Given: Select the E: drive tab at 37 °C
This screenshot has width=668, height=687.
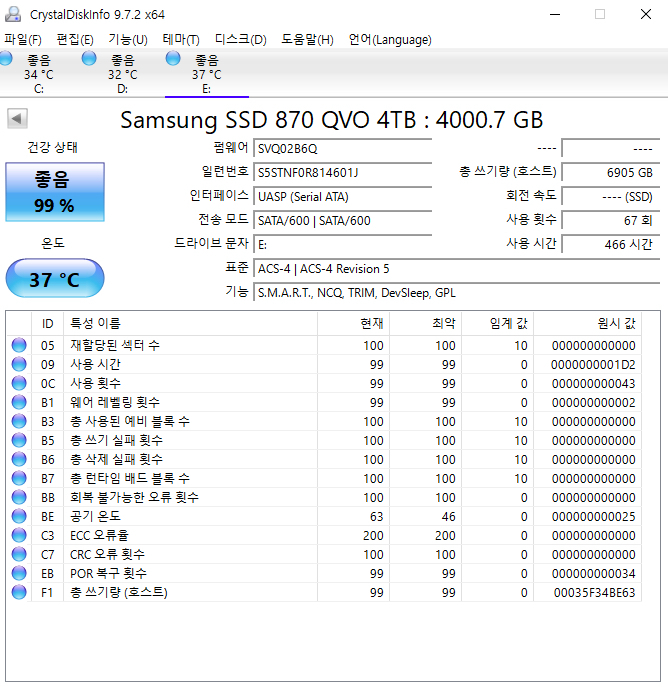Looking at the screenshot, I should click(206, 73).
